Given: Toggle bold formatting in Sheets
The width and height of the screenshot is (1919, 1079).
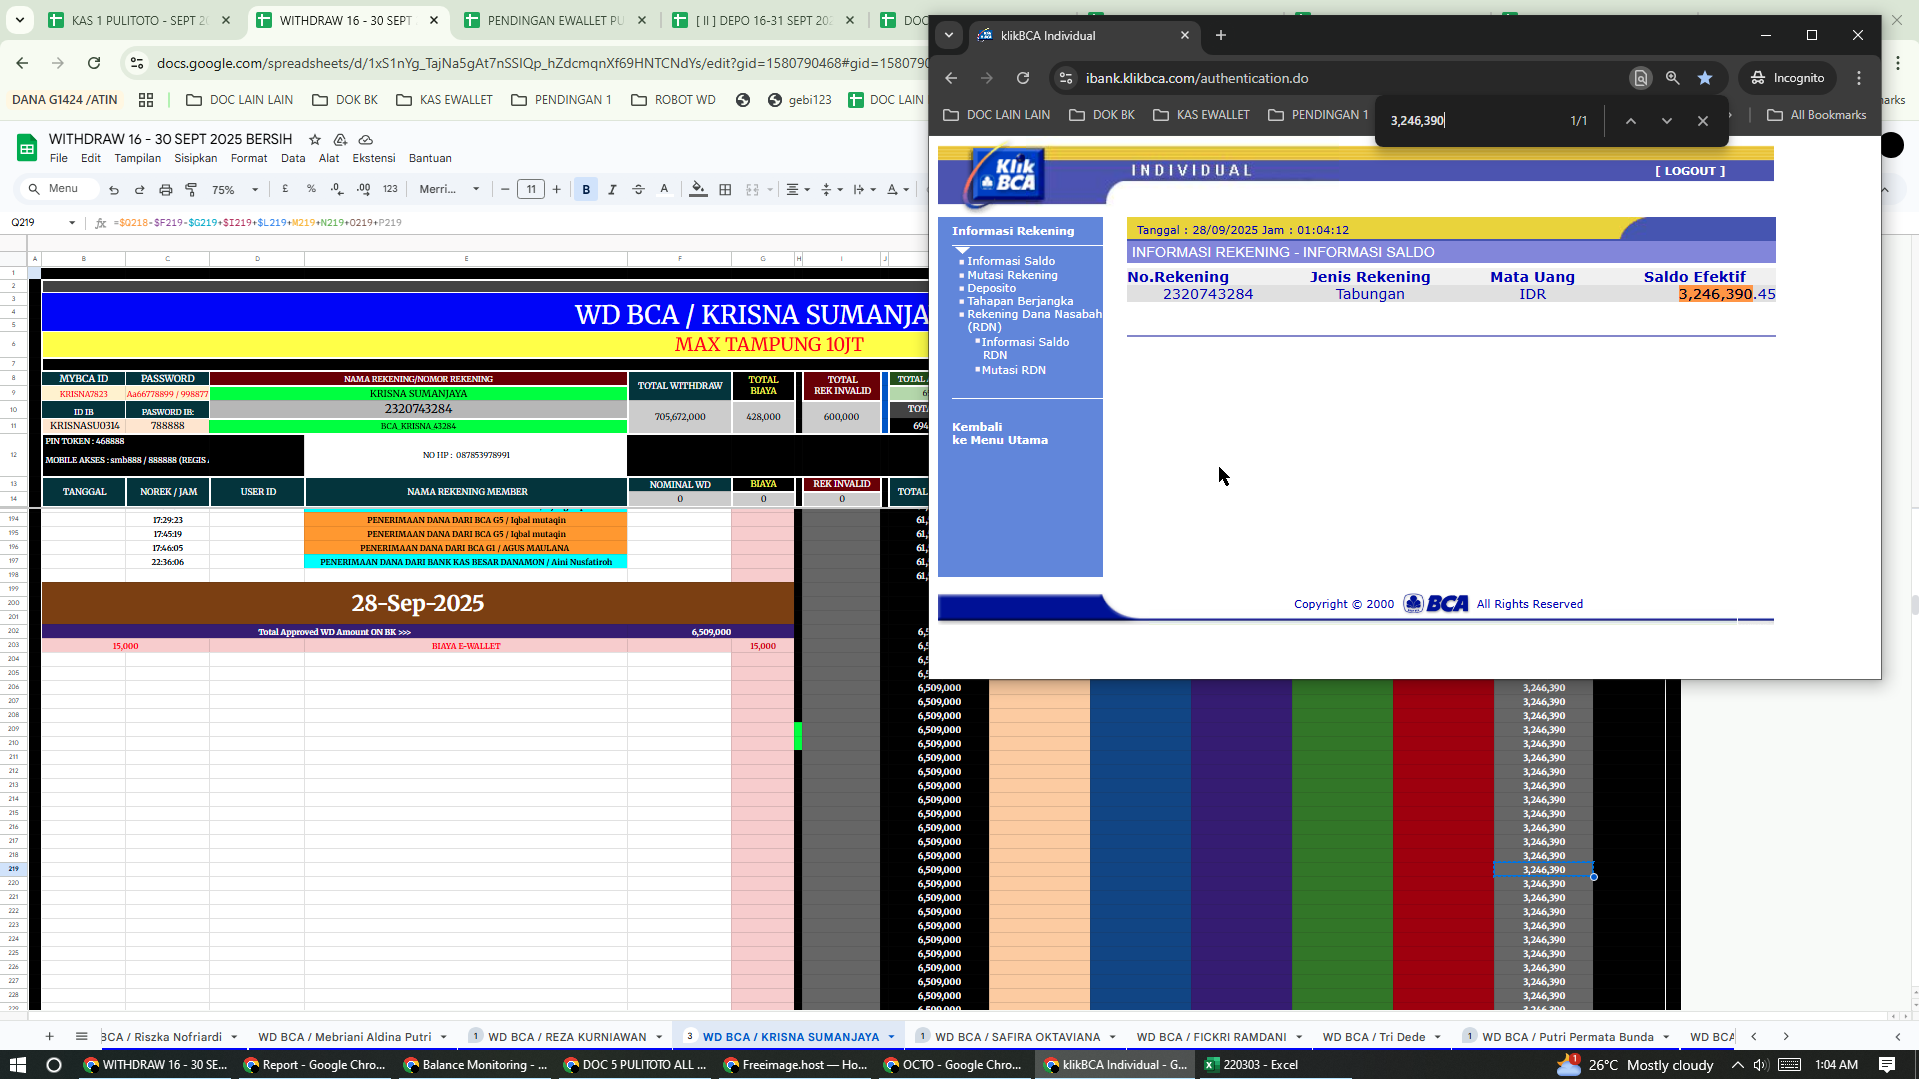Looking at the screenshot, I should tap(586, 189).
